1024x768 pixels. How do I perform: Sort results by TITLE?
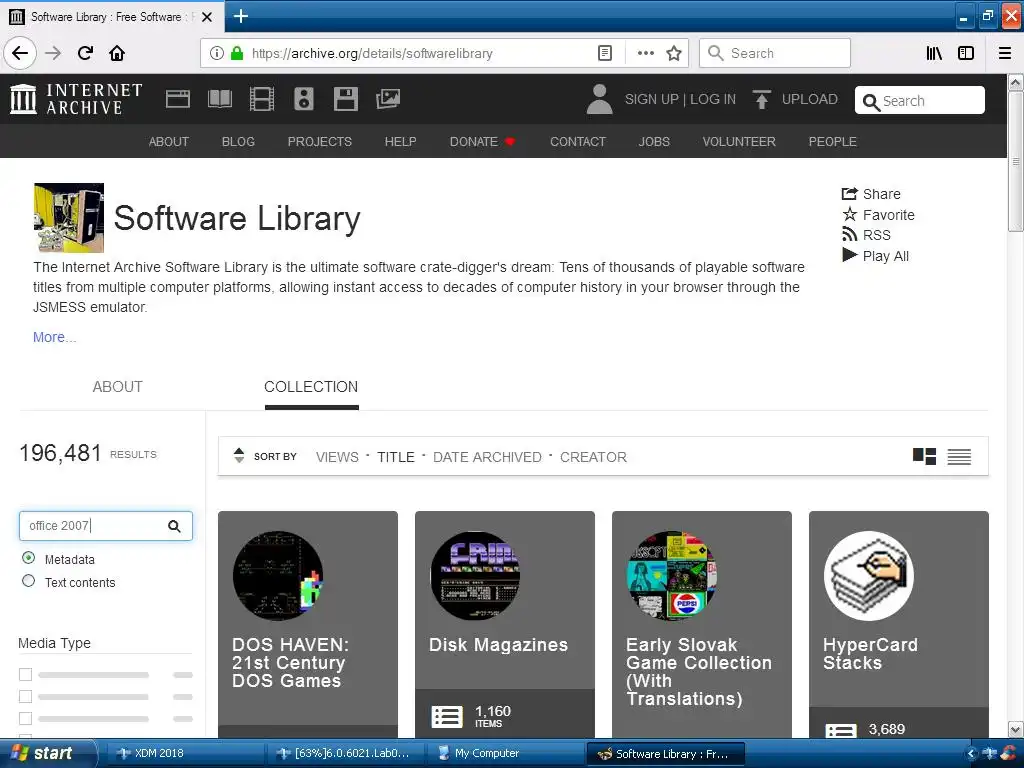[x=396, y=457]
